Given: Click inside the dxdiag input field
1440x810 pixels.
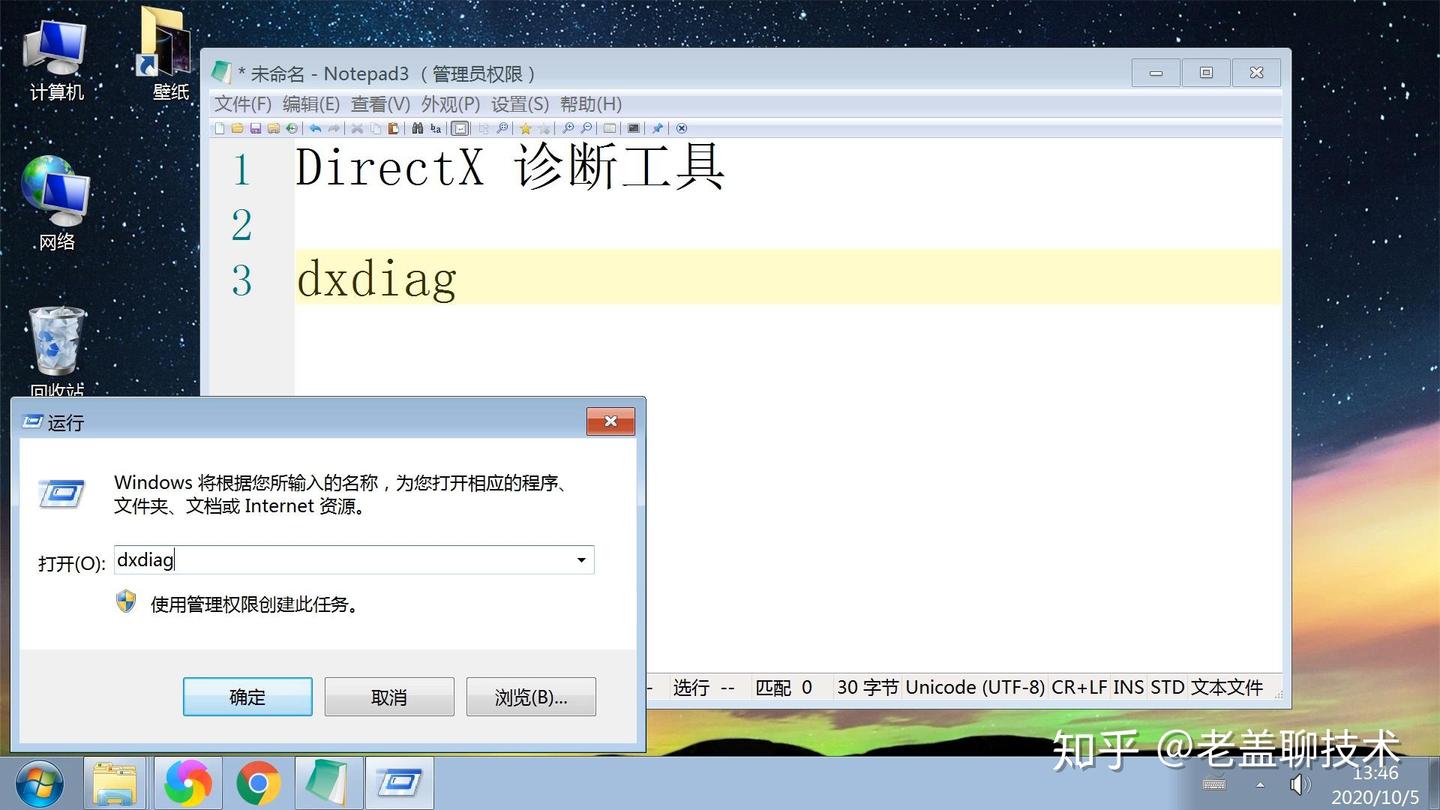Looking at the screenshot, I should point(300,560).
